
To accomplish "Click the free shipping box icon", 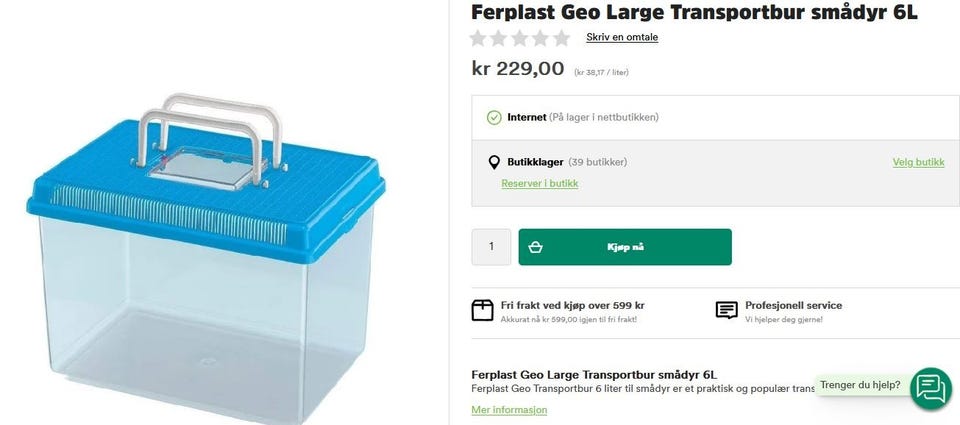I will click(x=483, y=310).
